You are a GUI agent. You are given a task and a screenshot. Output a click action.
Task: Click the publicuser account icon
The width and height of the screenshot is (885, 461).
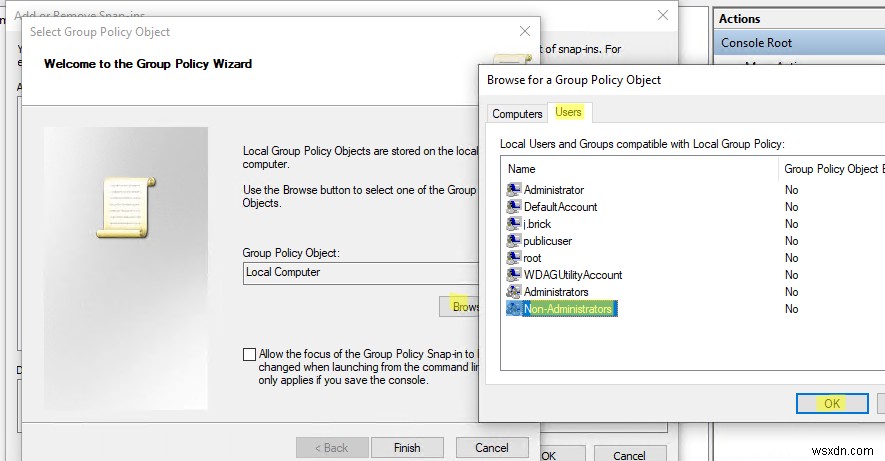pos(514,240)
